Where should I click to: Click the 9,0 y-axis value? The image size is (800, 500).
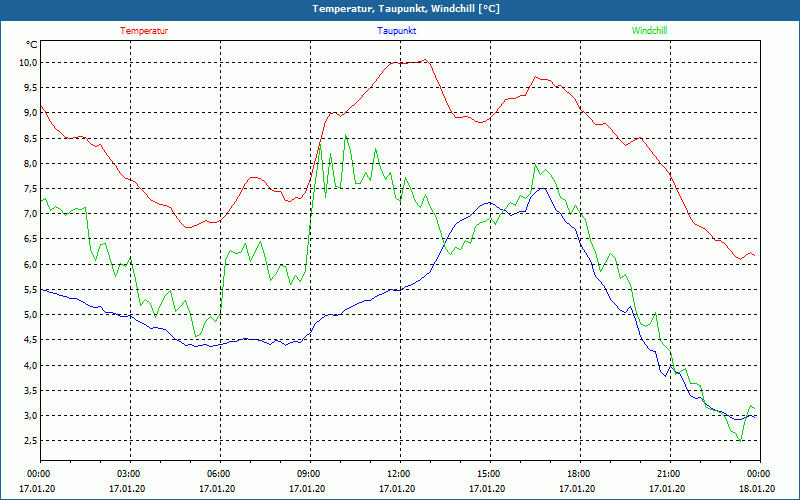(31, 113)
